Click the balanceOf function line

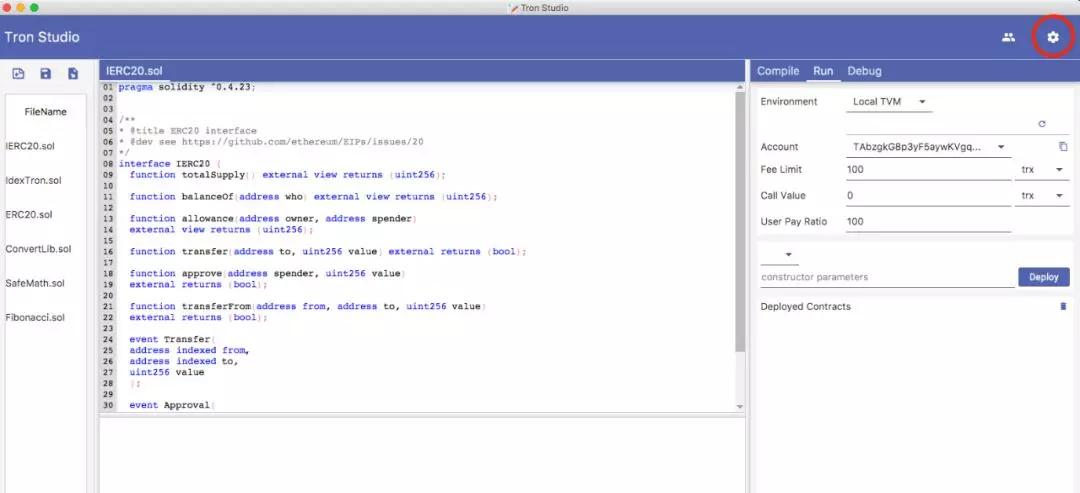pos(313,197)
